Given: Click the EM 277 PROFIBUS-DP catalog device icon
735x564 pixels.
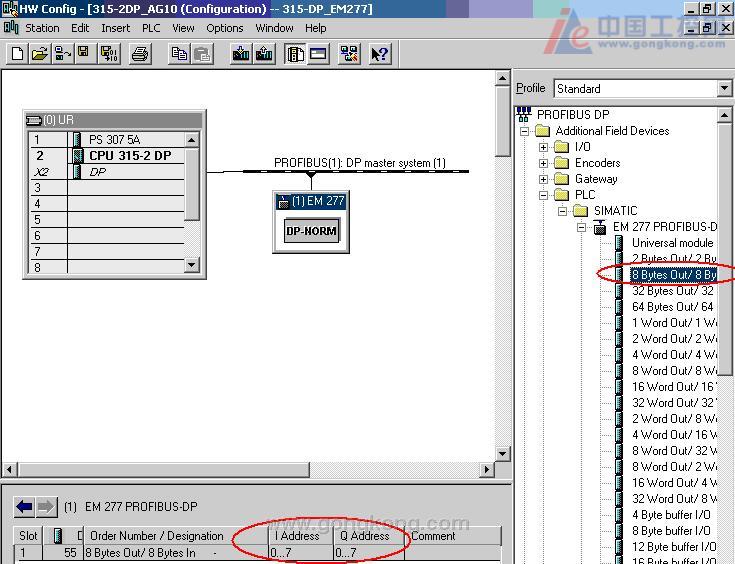Looking at the screenshot, I should 600,227.
